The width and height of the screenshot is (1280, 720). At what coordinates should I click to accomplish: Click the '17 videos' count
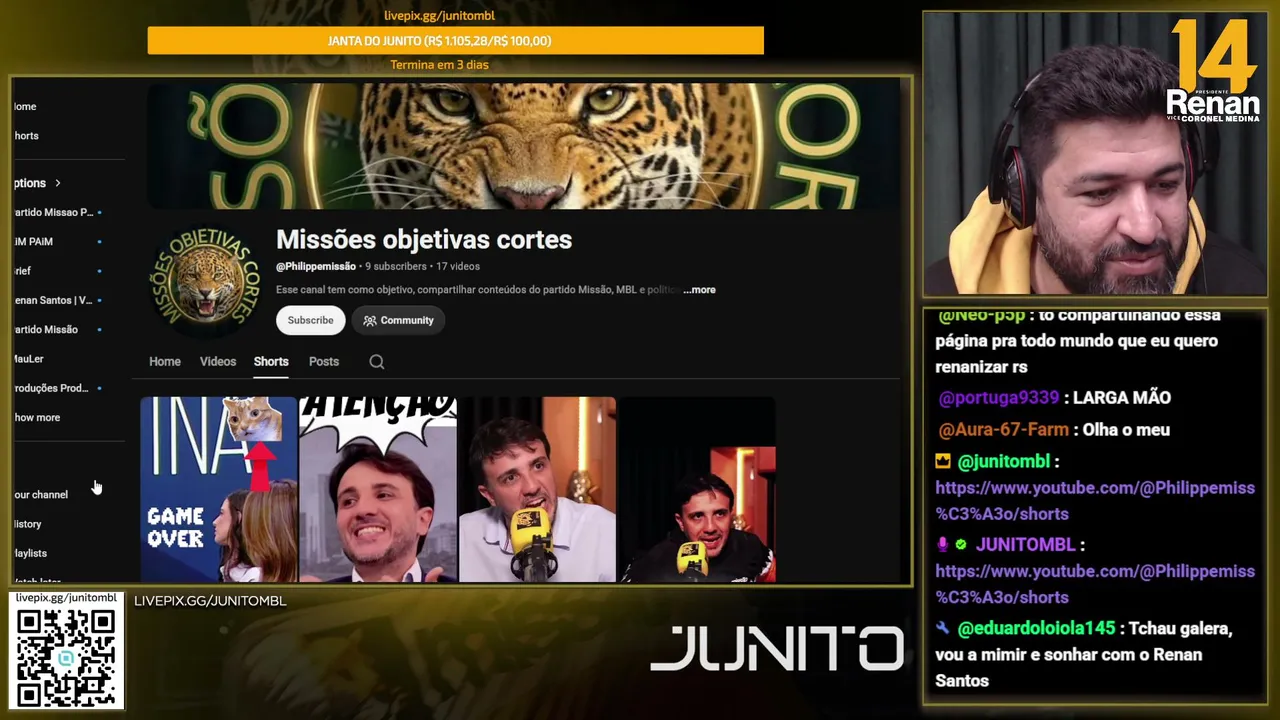tap(458, 267)
